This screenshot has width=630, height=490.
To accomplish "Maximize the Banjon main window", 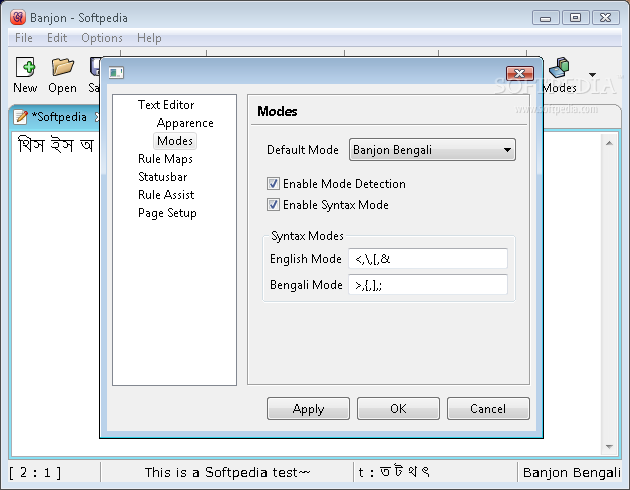I will 575,18.
